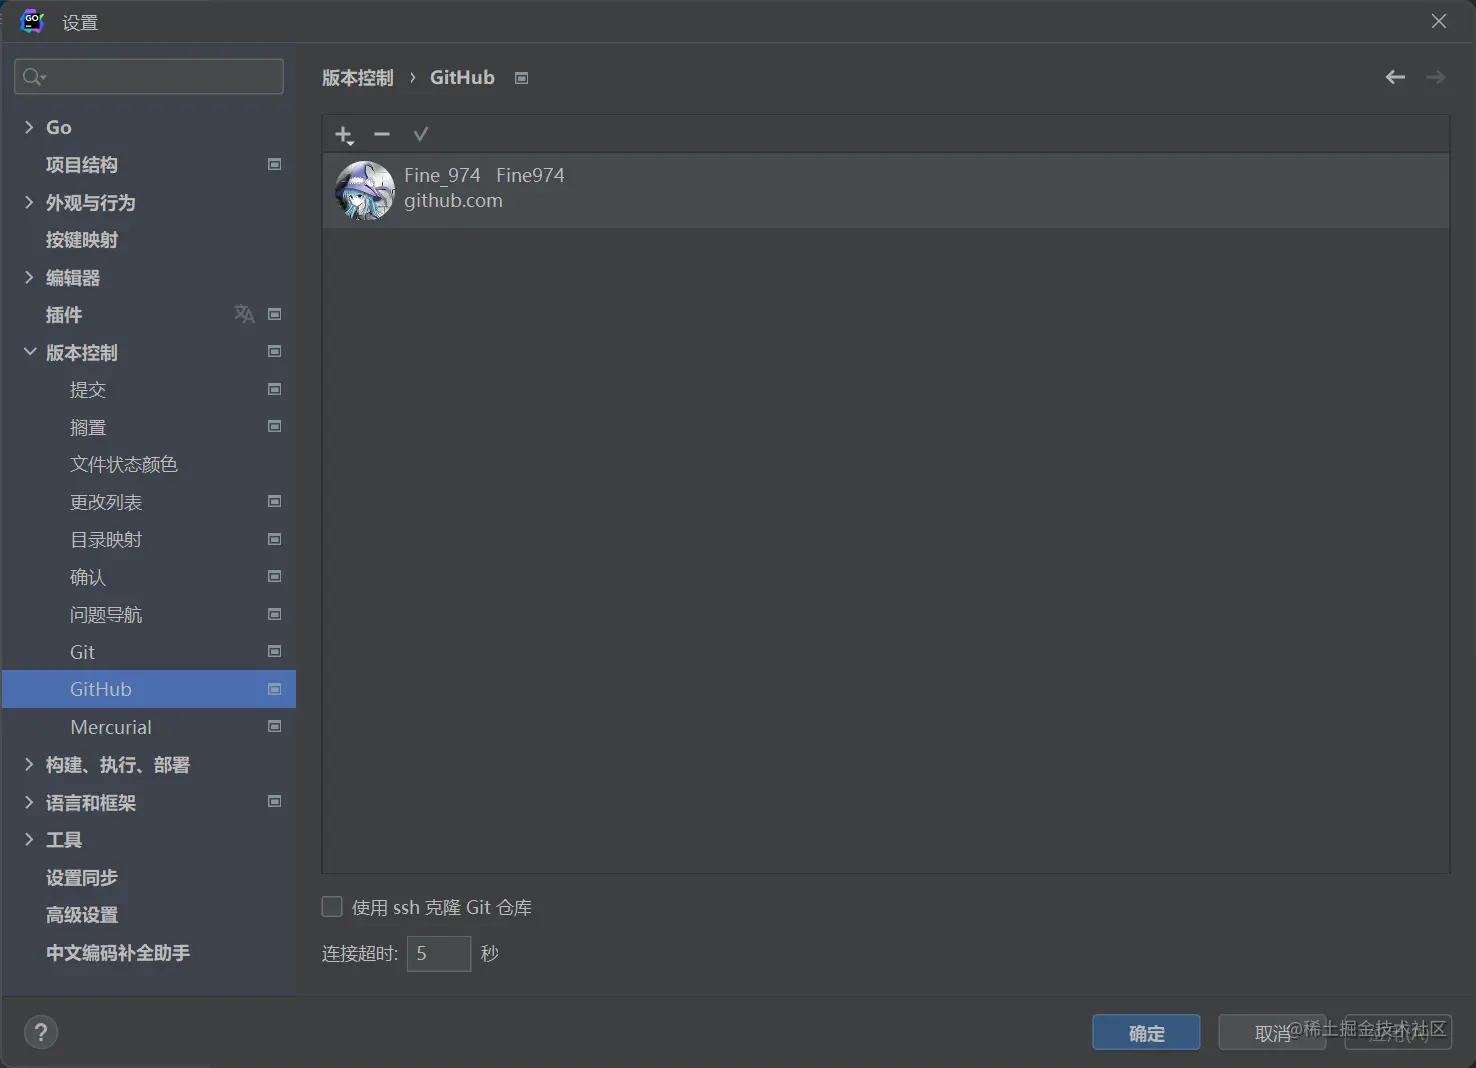
Task: Click the GoLand logo in title bar
Action: (x=32, y=21)
